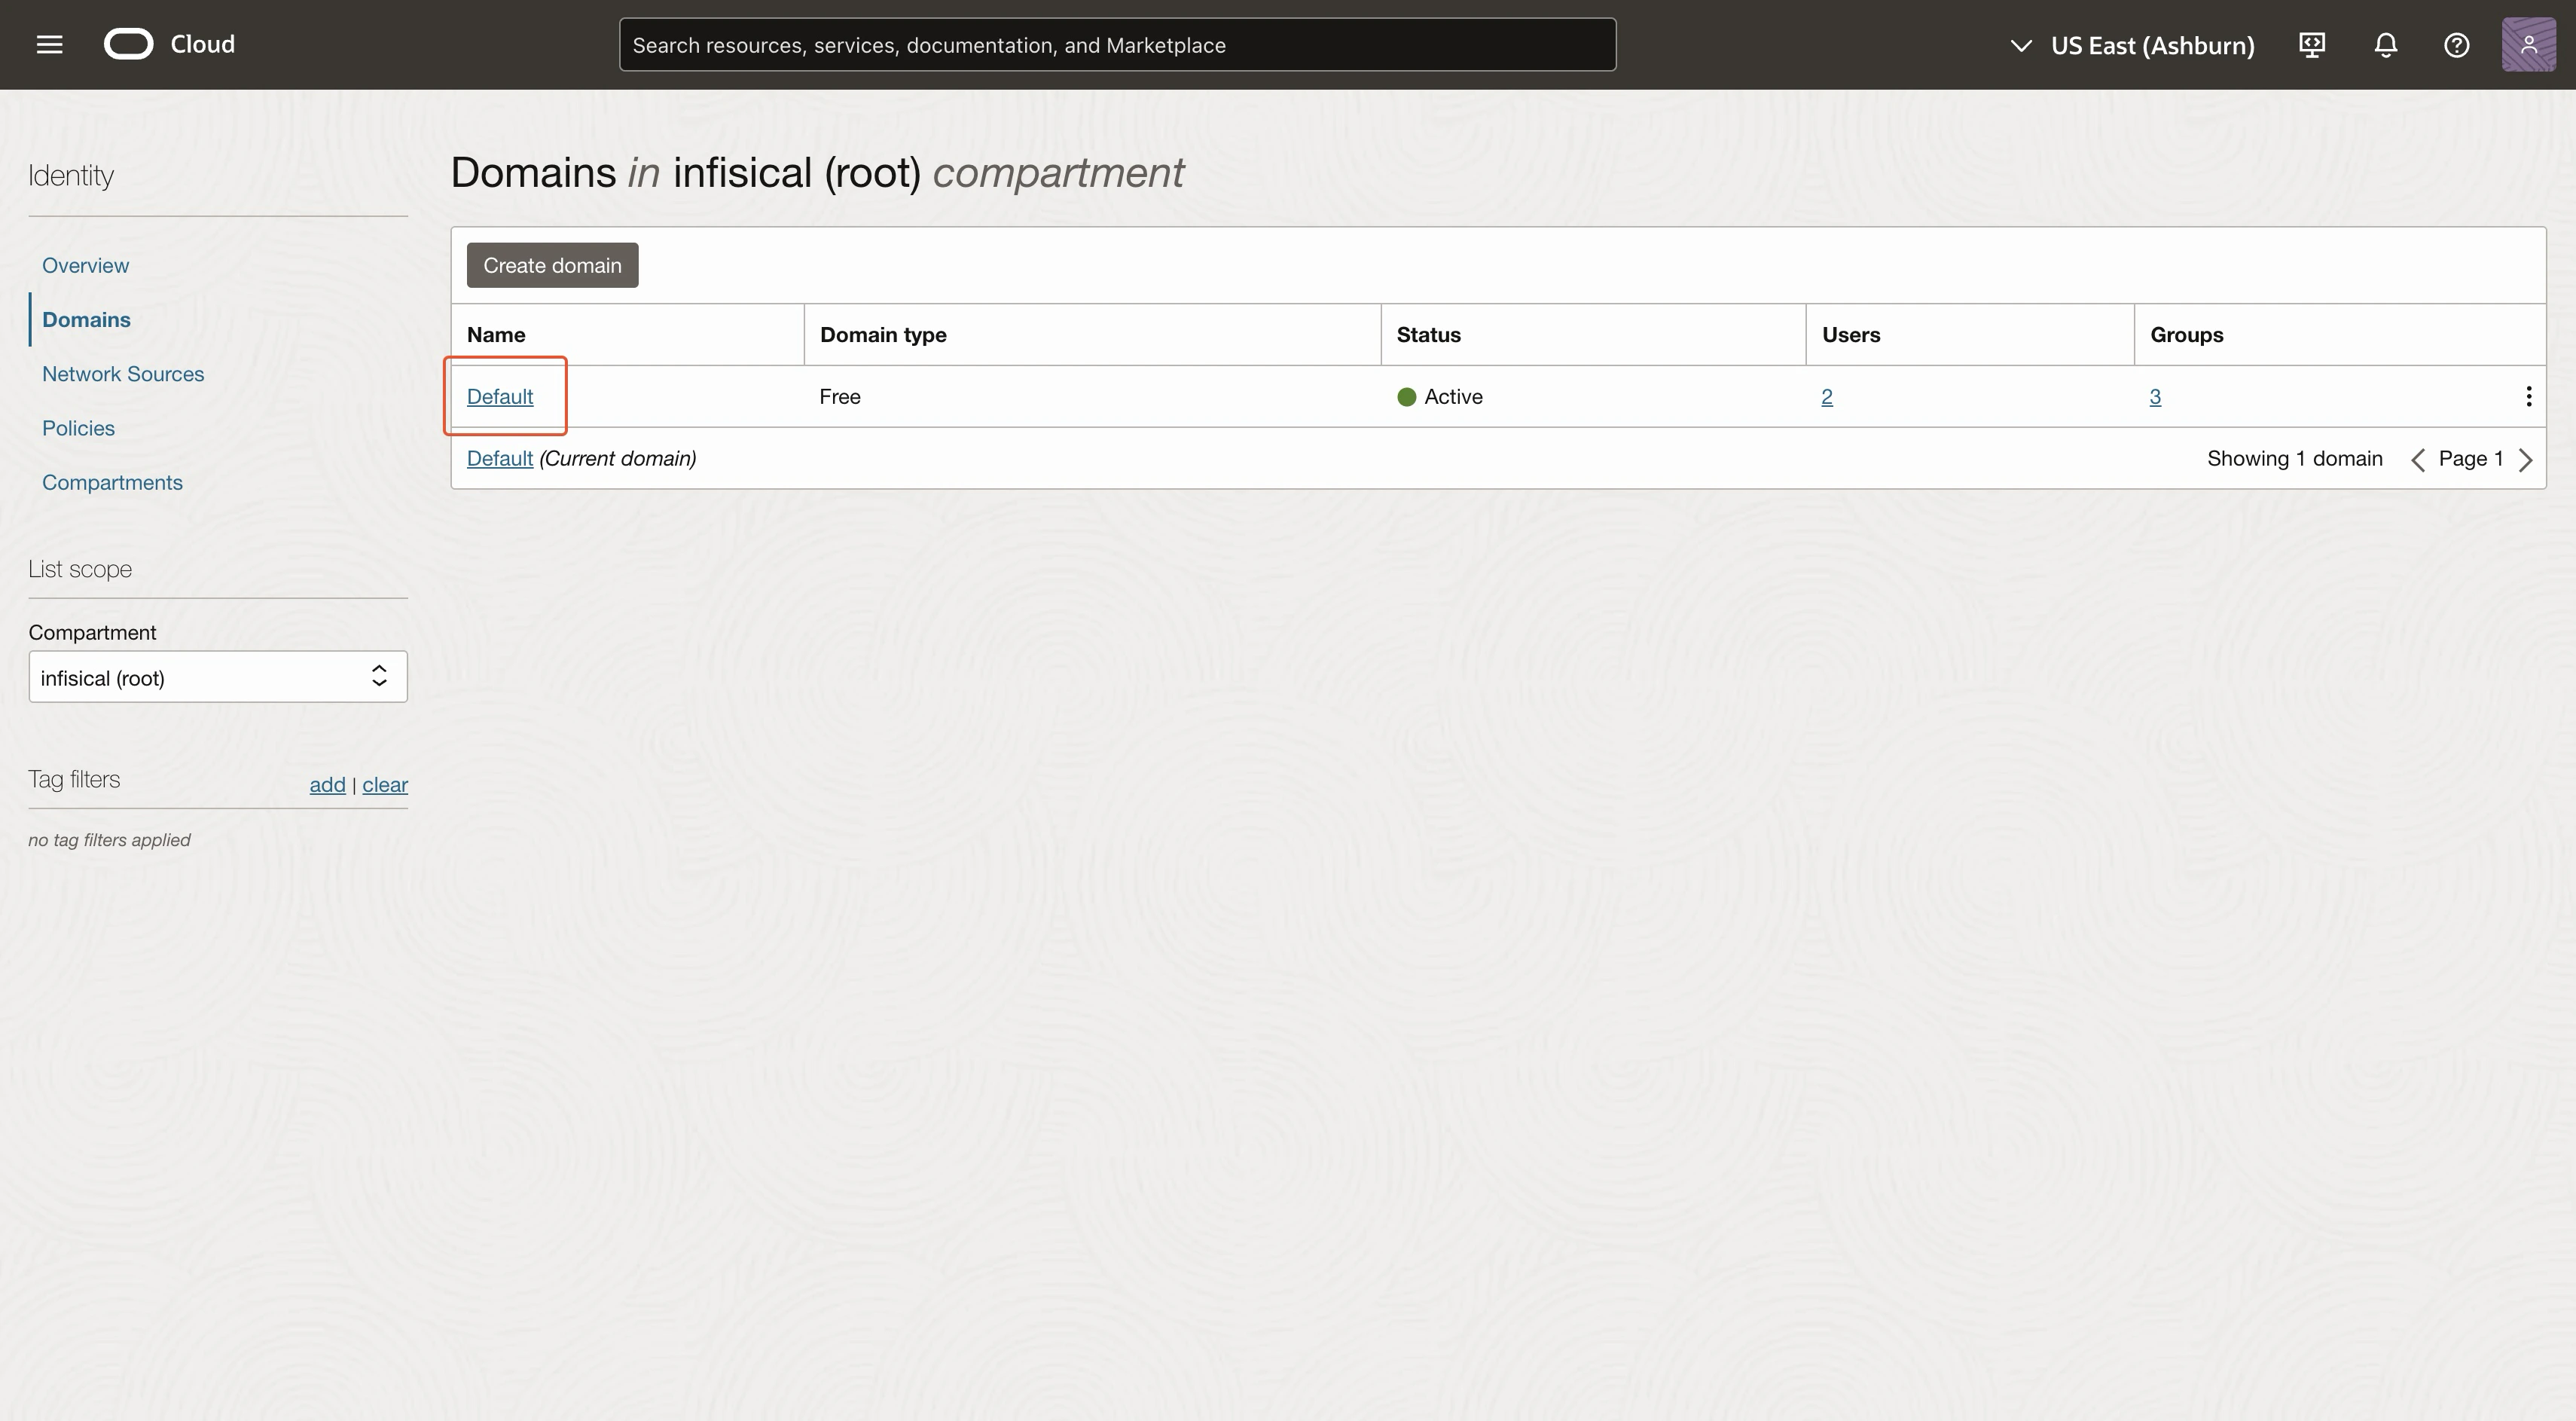Open the Default domain link in Name column

pos(500,397)
